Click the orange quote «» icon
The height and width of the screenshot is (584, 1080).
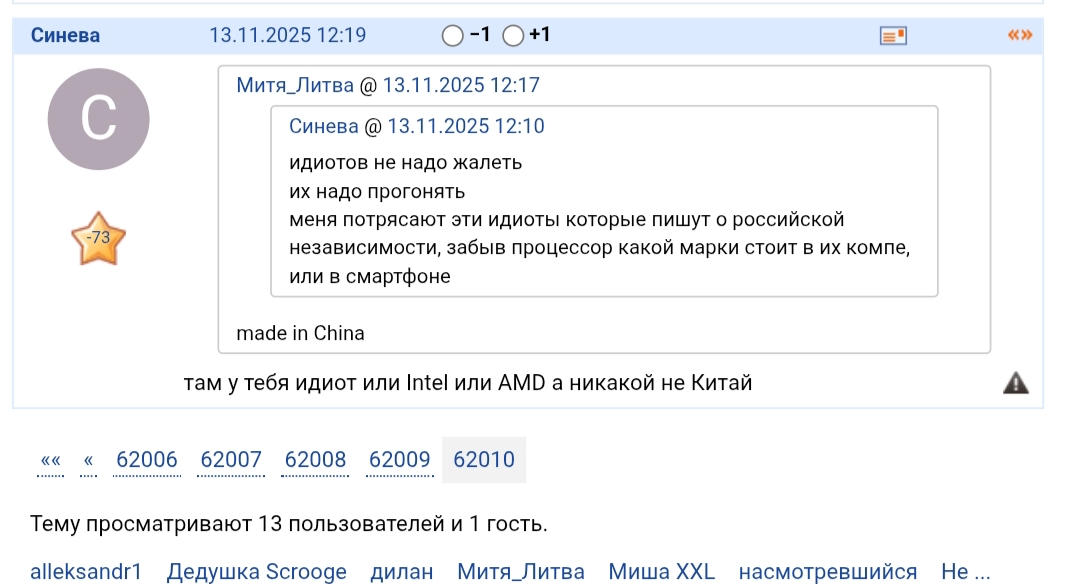click(x=1019, y=34)
